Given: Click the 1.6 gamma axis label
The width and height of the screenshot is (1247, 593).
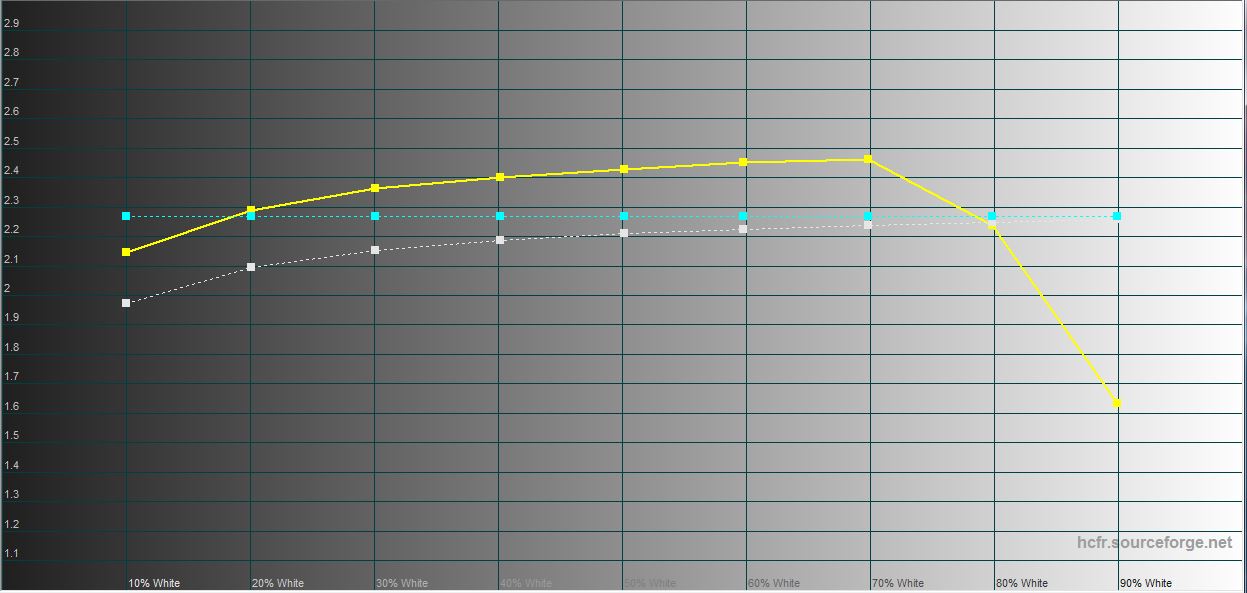Looking at the screenshot, I should pyautogui.click(x=11, y=406).
